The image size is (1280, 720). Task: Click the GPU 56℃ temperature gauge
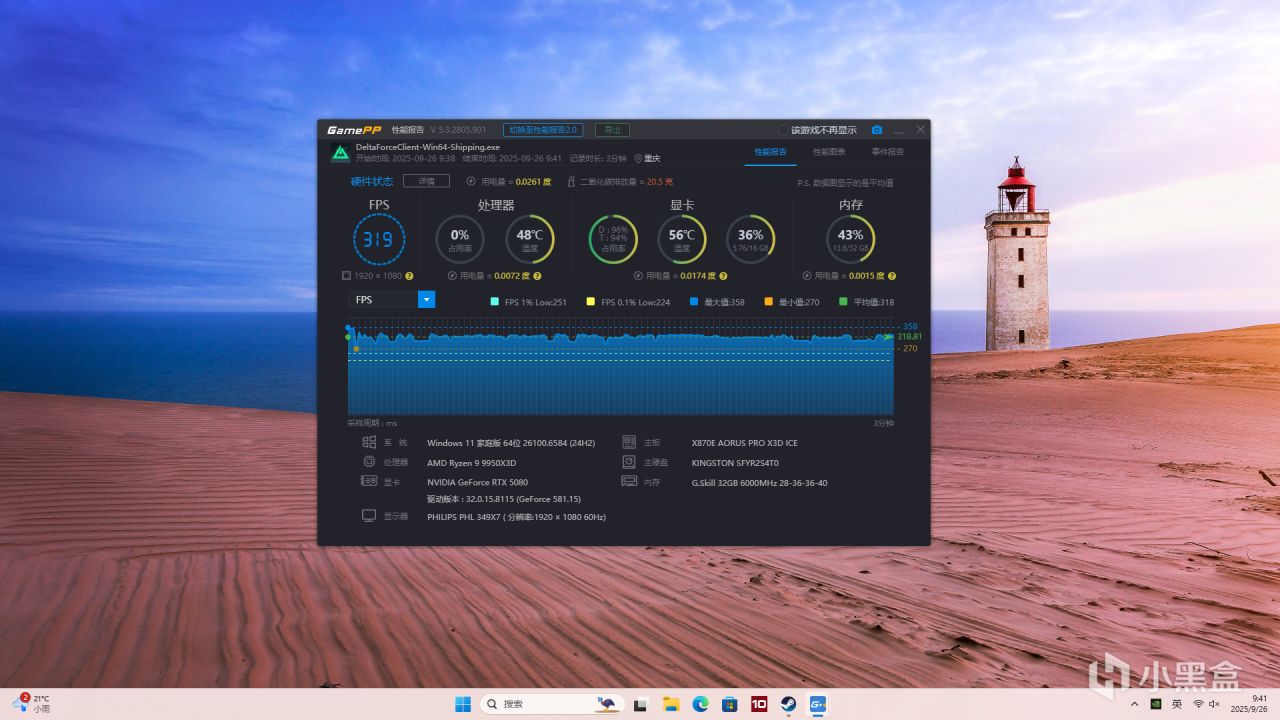(682, 239)
